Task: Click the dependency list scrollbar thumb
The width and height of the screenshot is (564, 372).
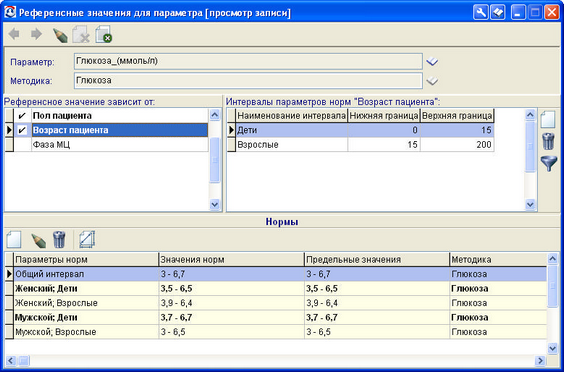Action: [x=214, y=160]
